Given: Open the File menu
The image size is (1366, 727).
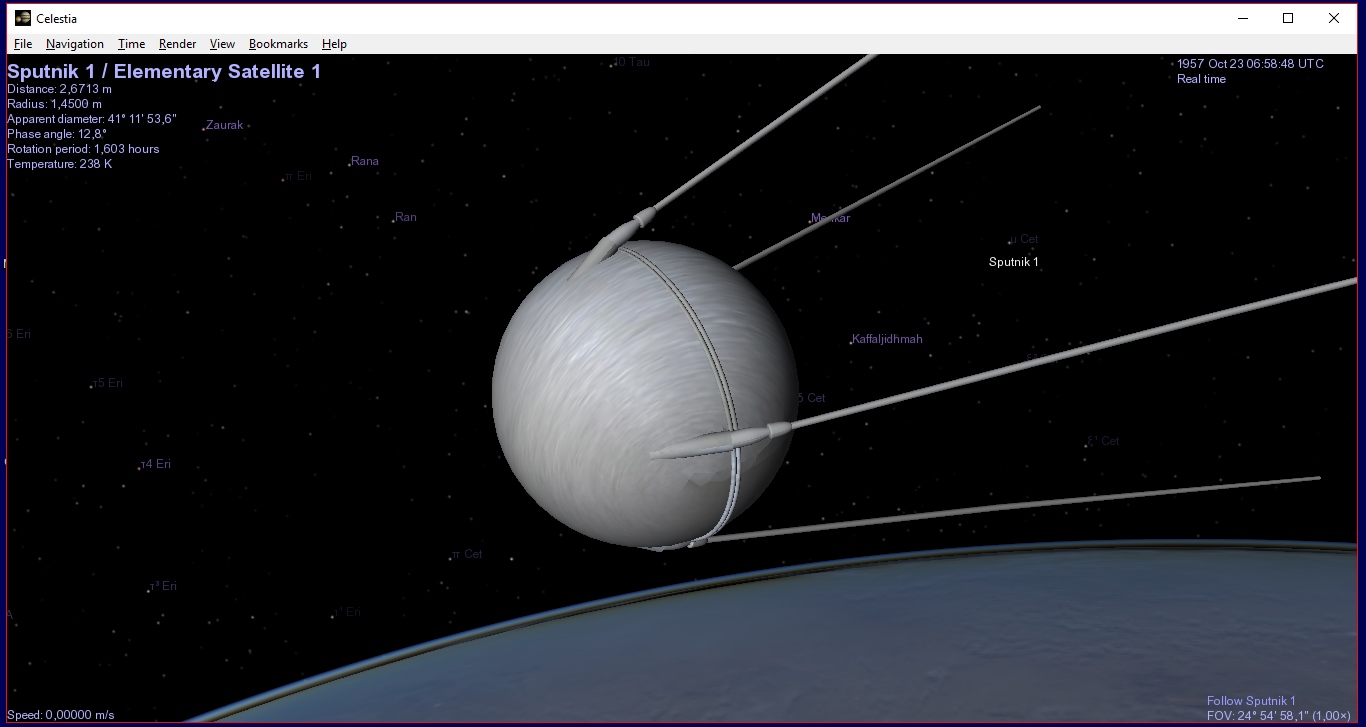Looking at the screenshot, I should 23,44.
